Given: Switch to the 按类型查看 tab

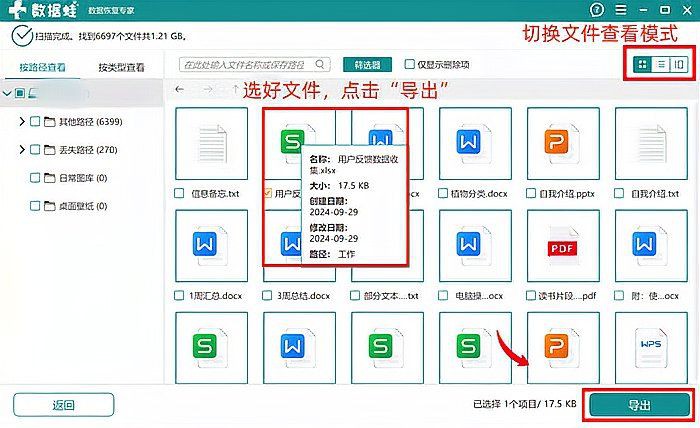Looking at the screenshot, I should click(x=121, y=67).
